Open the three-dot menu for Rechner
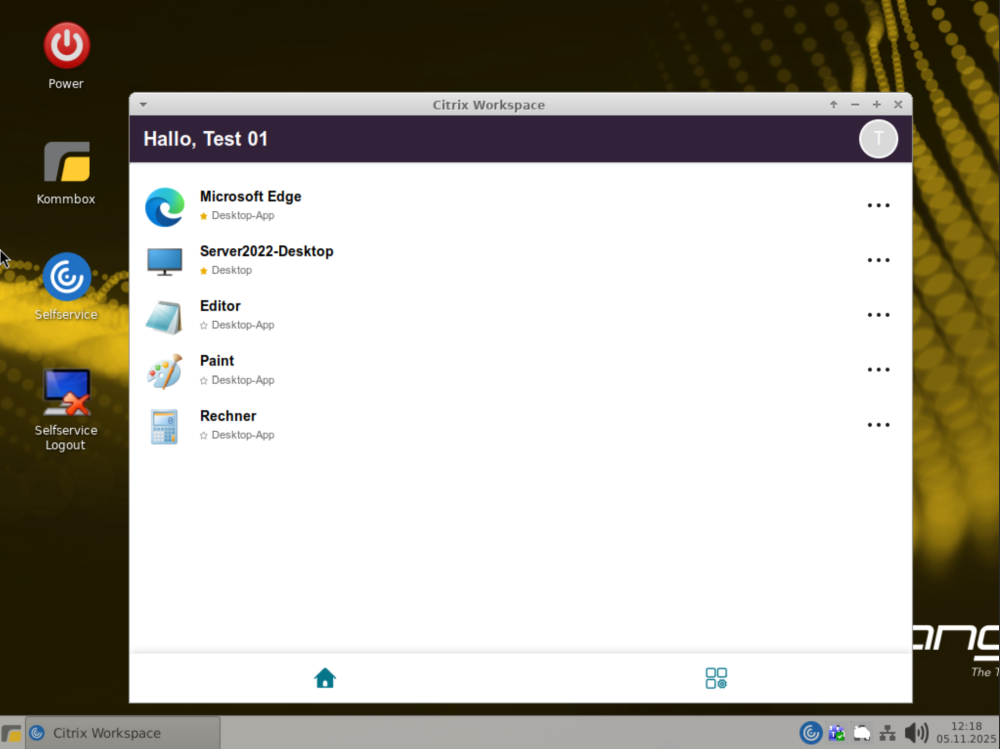Image resolution: width=1000 pixels, height=749 pixels. pyautogui.click(x=878, y=425)
